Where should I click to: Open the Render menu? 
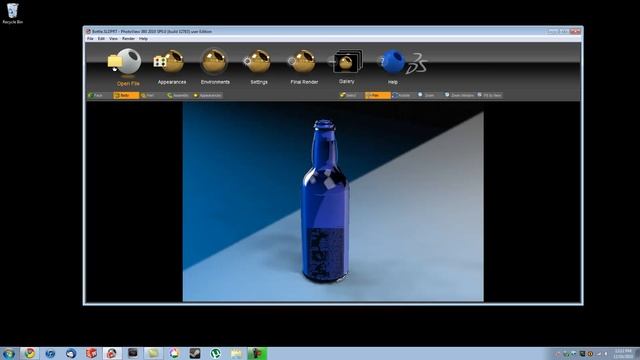click(x=128, y=39)
